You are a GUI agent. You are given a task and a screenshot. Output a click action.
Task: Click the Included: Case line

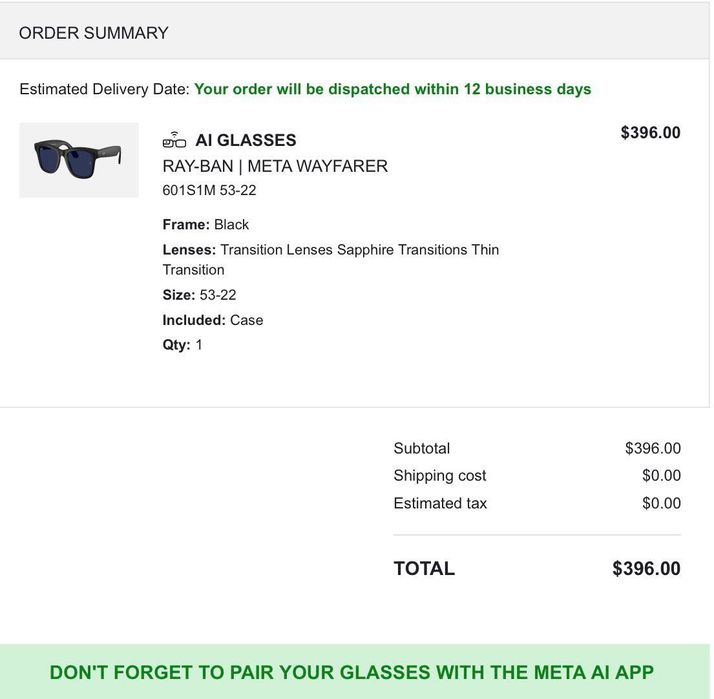pos(212,320)
